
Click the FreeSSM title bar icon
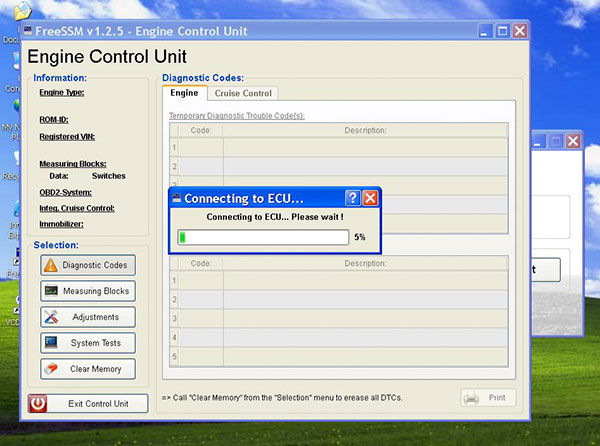pos(28,31)
